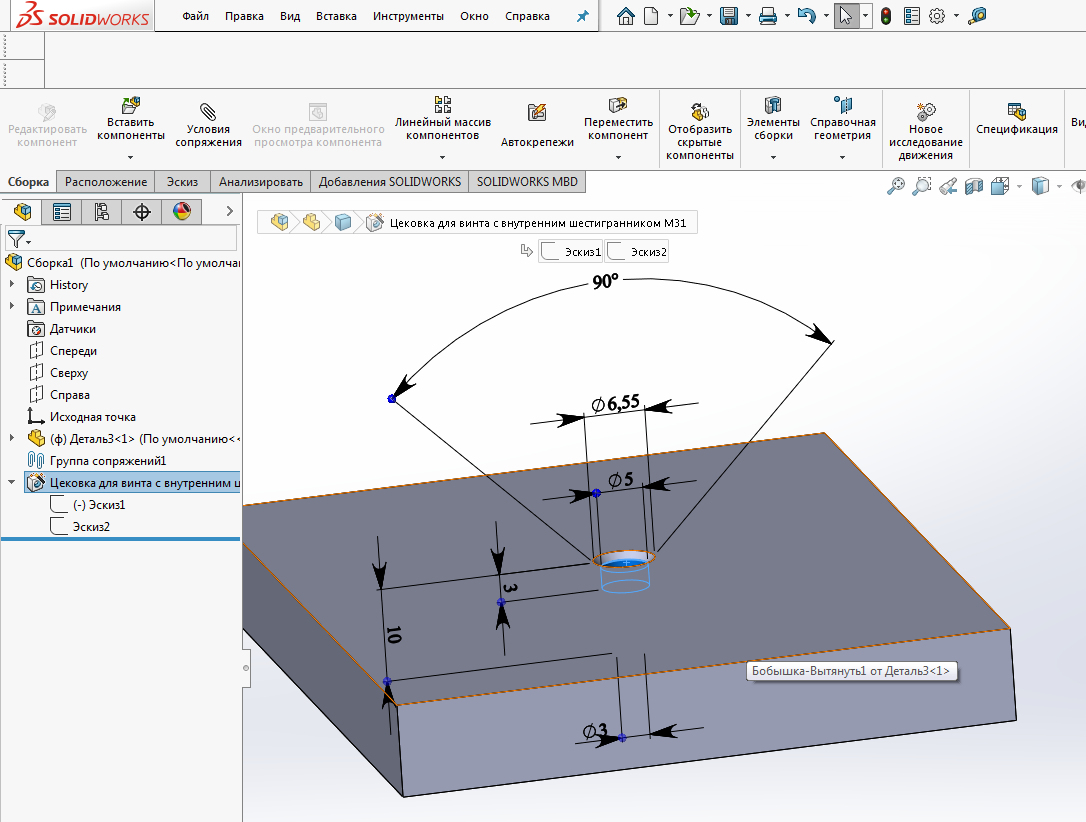The height and width of the screenshot is (822, 1086).
Task: Open the Measure tape tool
Action: (x=978, y=16)
